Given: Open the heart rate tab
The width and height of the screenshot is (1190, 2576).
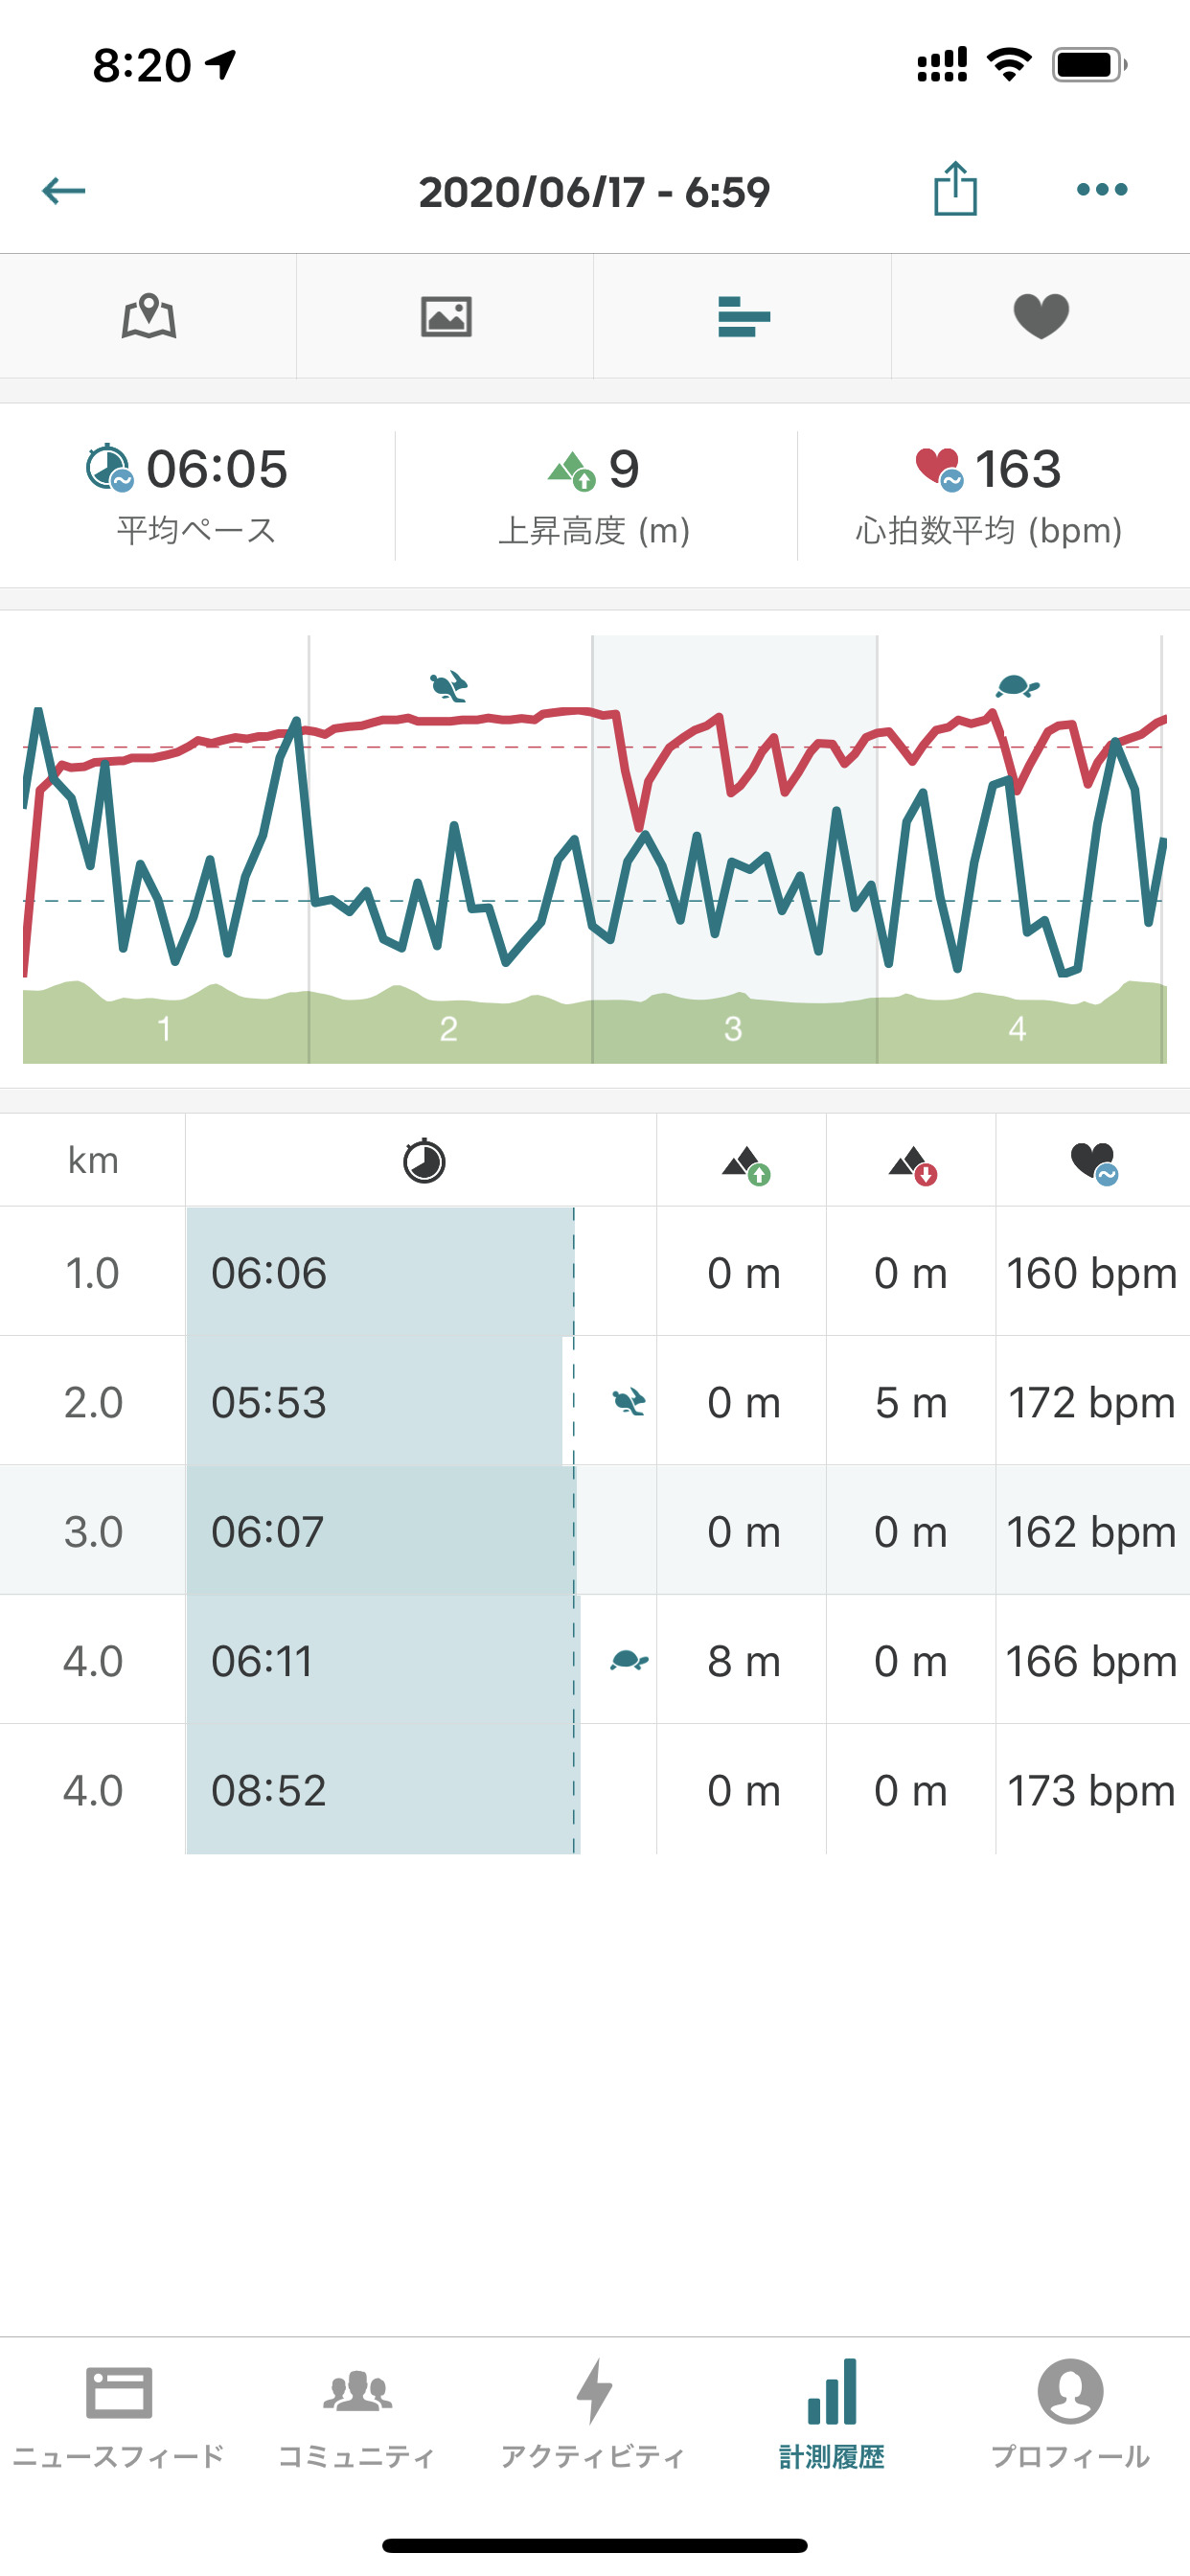Looking at the screenshot, I should (1041, 317).
